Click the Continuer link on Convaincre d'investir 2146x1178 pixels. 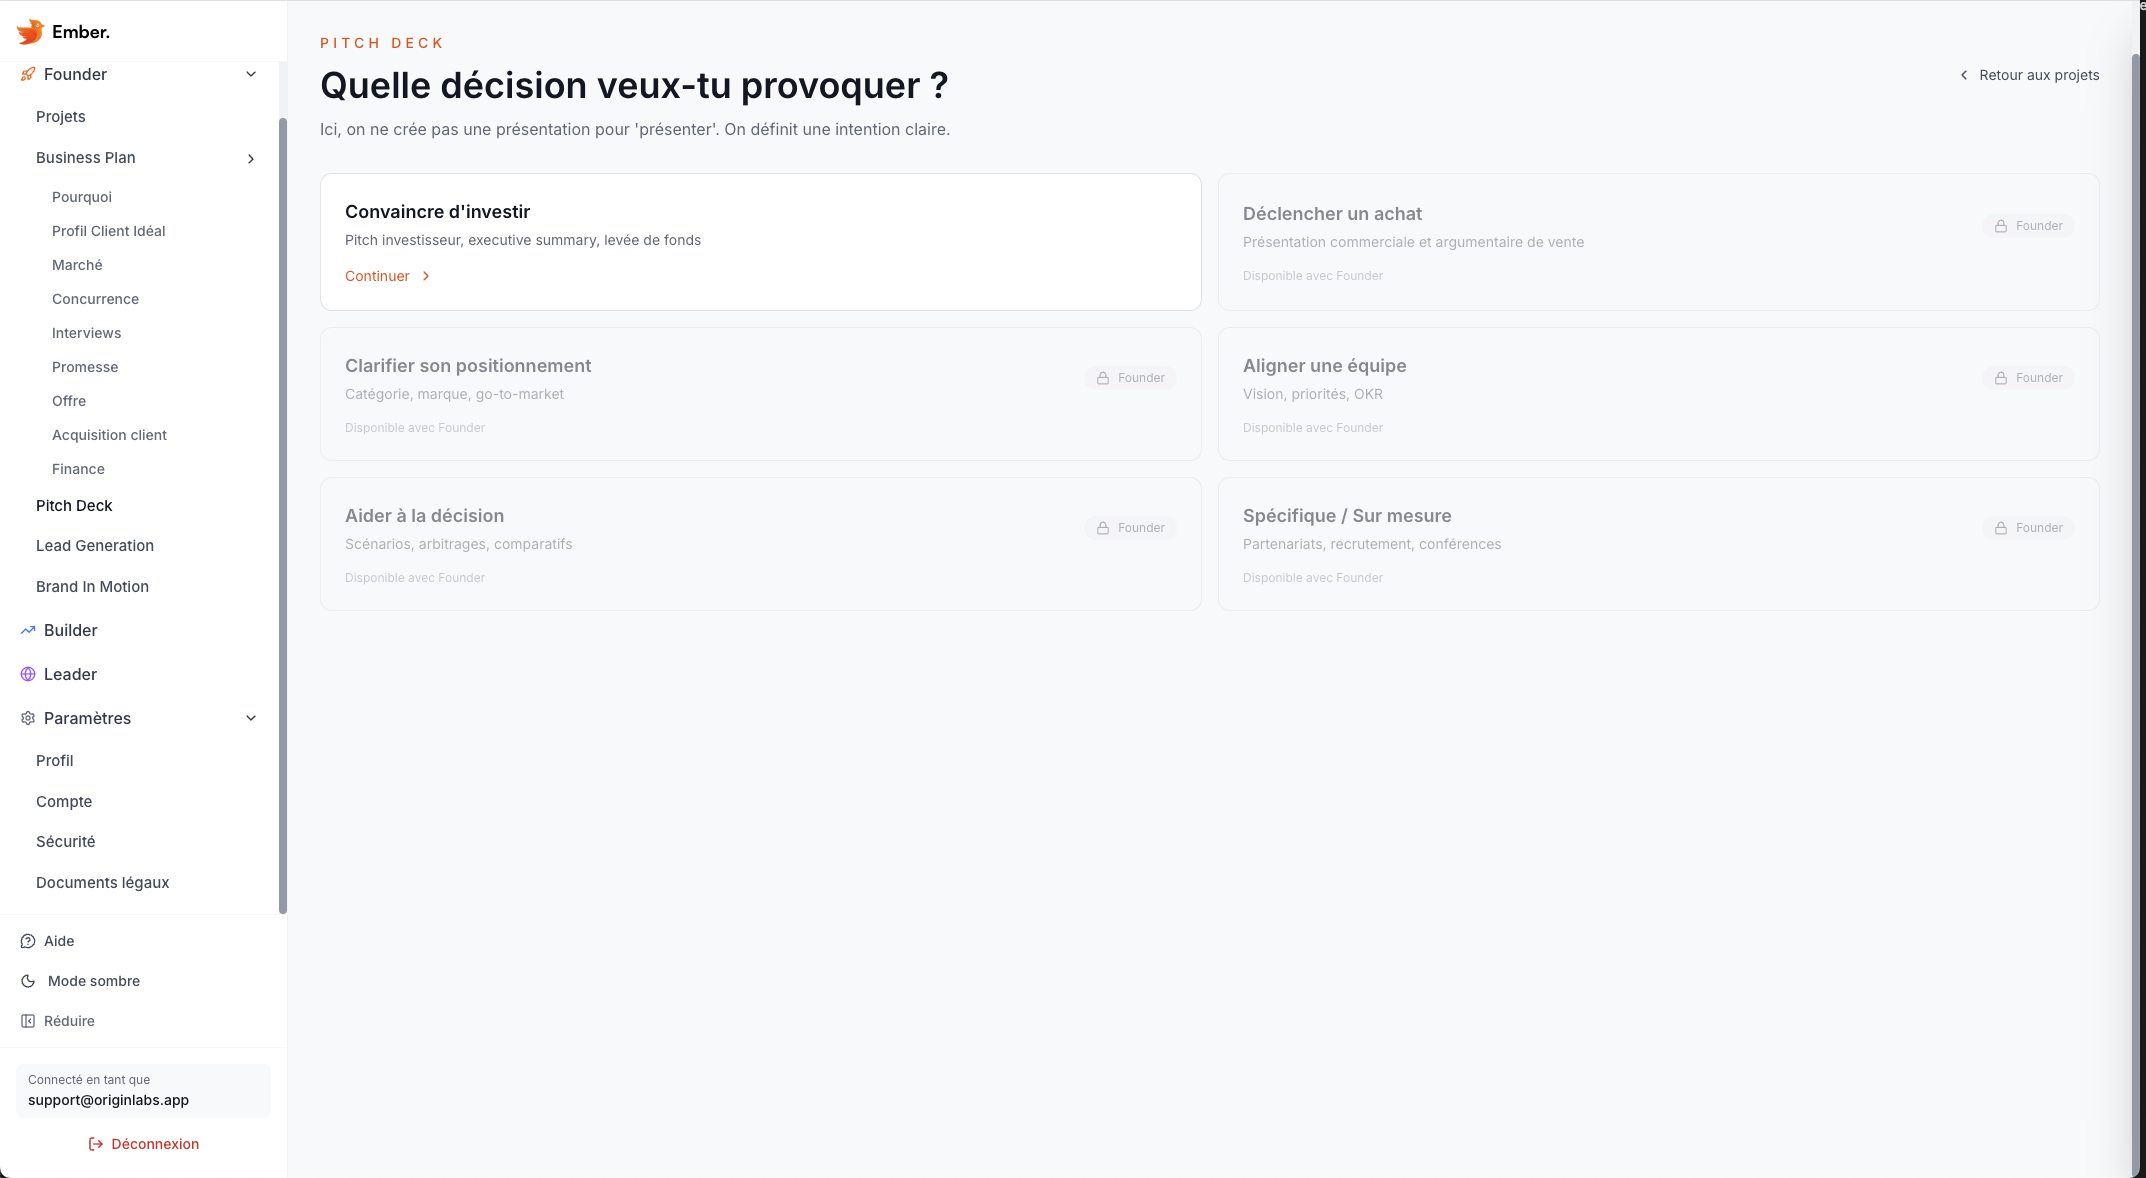pyautogui.click(x=386, y=276)
